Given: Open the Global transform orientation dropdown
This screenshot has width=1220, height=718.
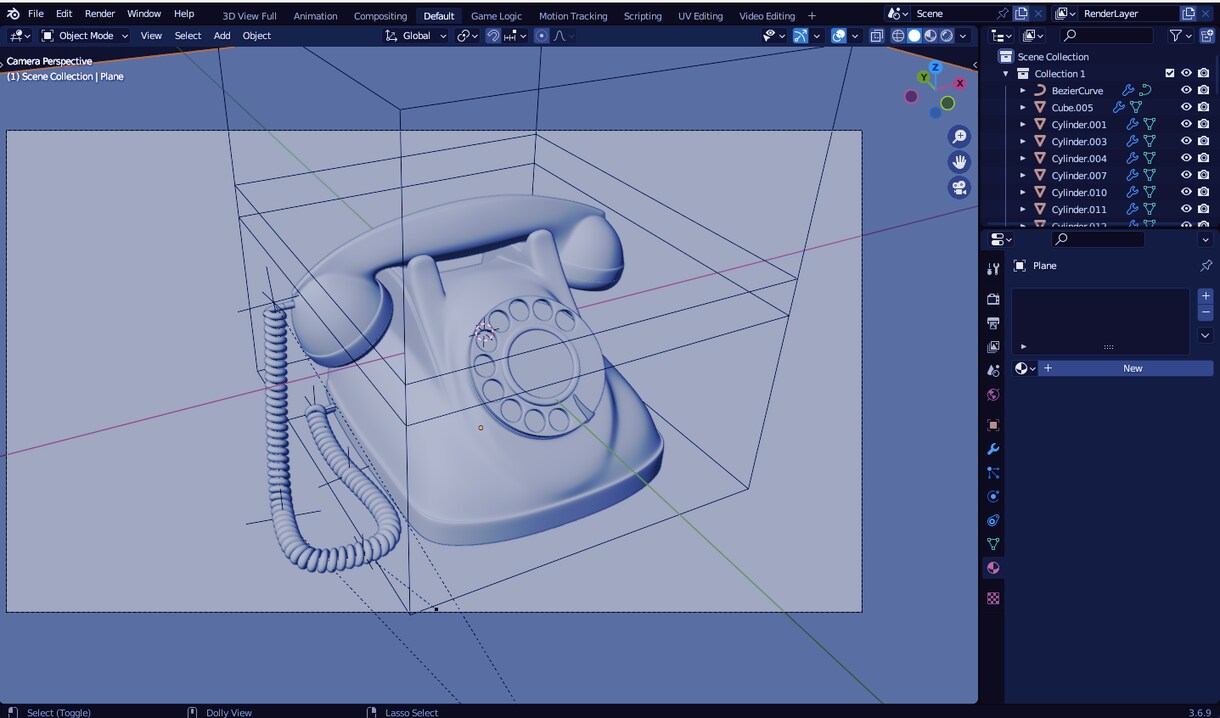Looking at the screenshot, I should 417,36.
